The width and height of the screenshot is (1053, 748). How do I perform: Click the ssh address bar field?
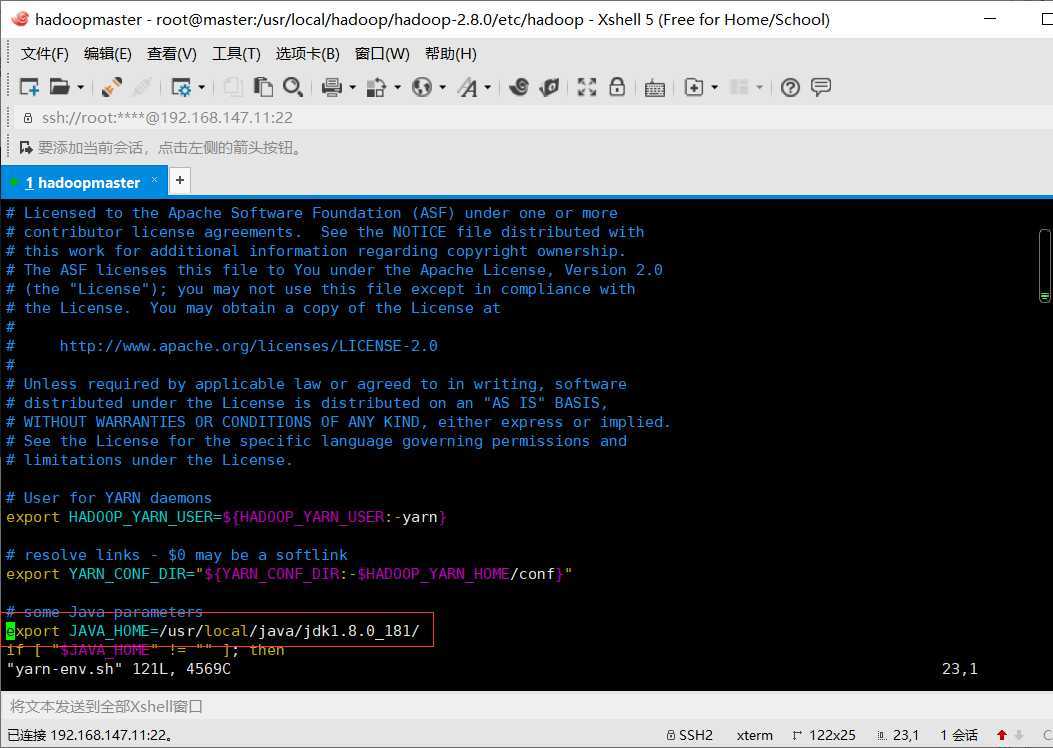click(531, 118)
